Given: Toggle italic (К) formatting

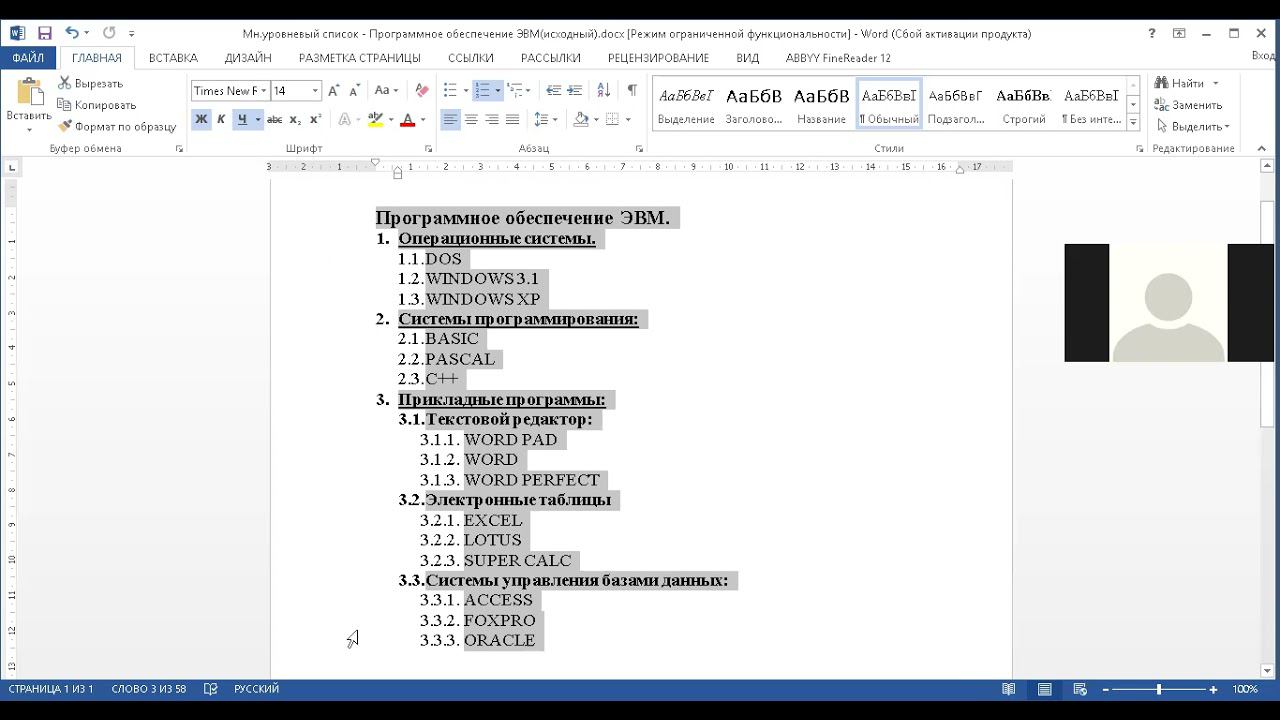Looking at the screenshot, I should 222,120.
